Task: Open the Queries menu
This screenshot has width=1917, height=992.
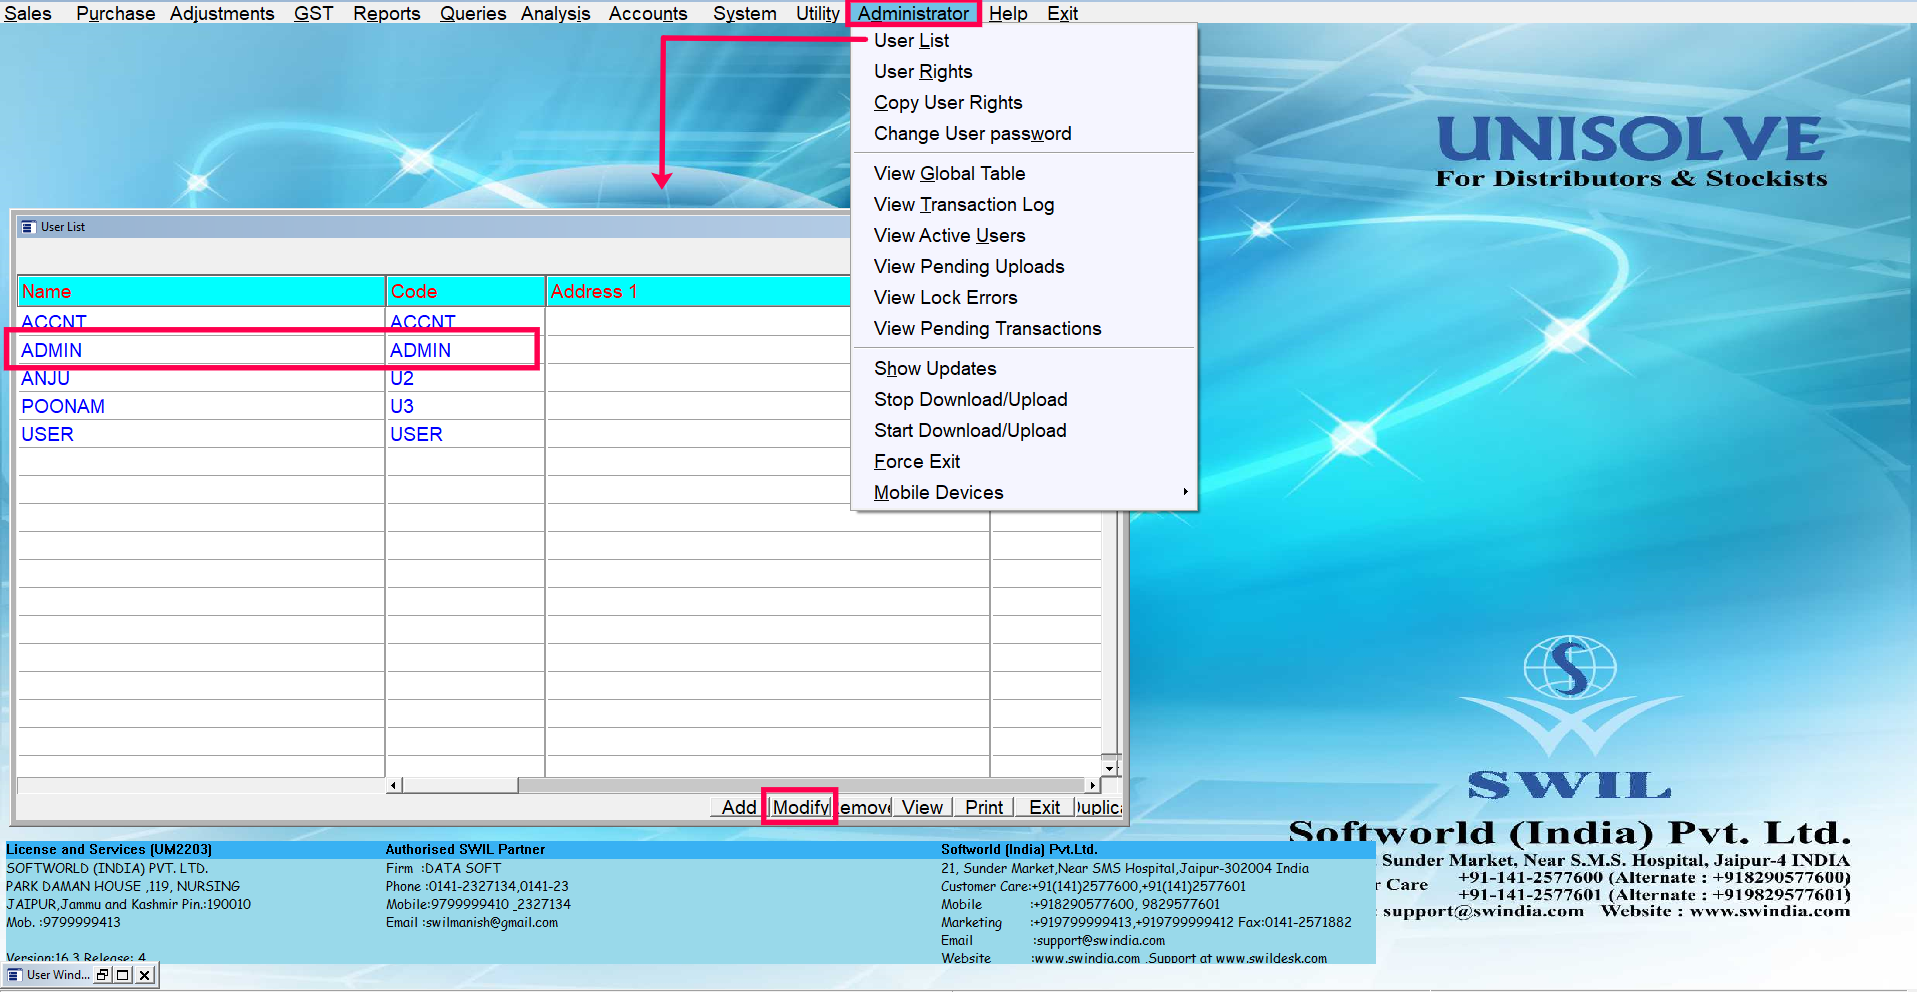Action: pos(473,13)
